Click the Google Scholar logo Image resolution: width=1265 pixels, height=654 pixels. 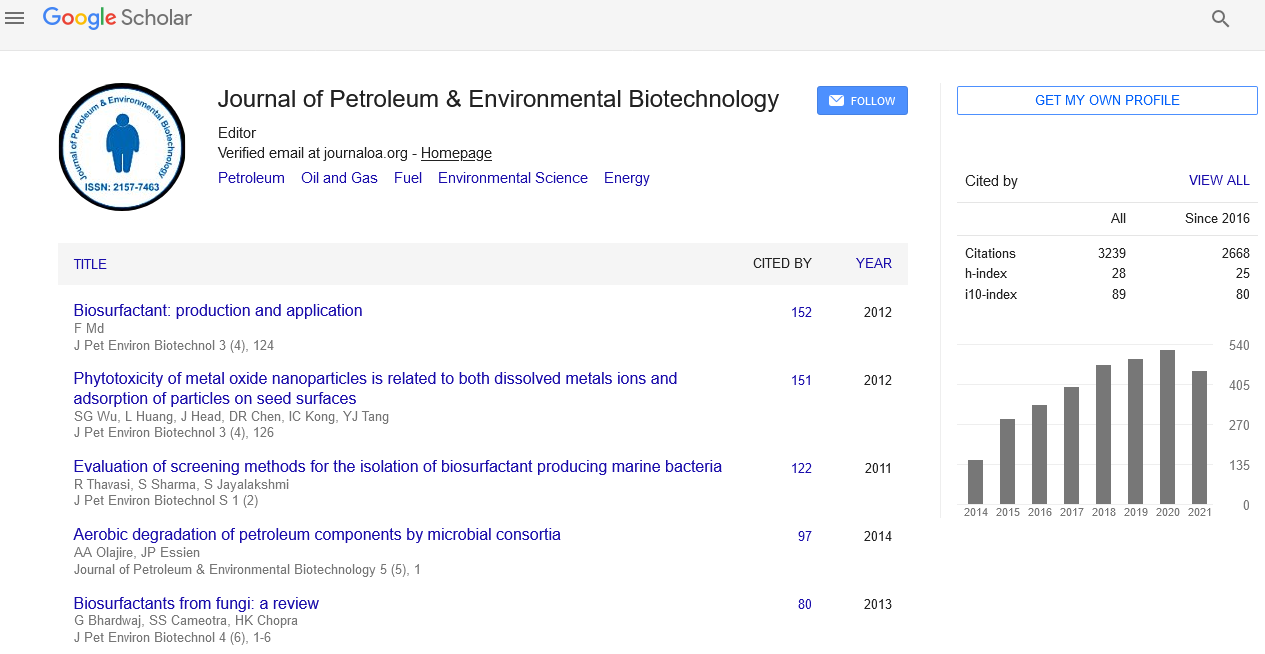[x=118, y=18]
